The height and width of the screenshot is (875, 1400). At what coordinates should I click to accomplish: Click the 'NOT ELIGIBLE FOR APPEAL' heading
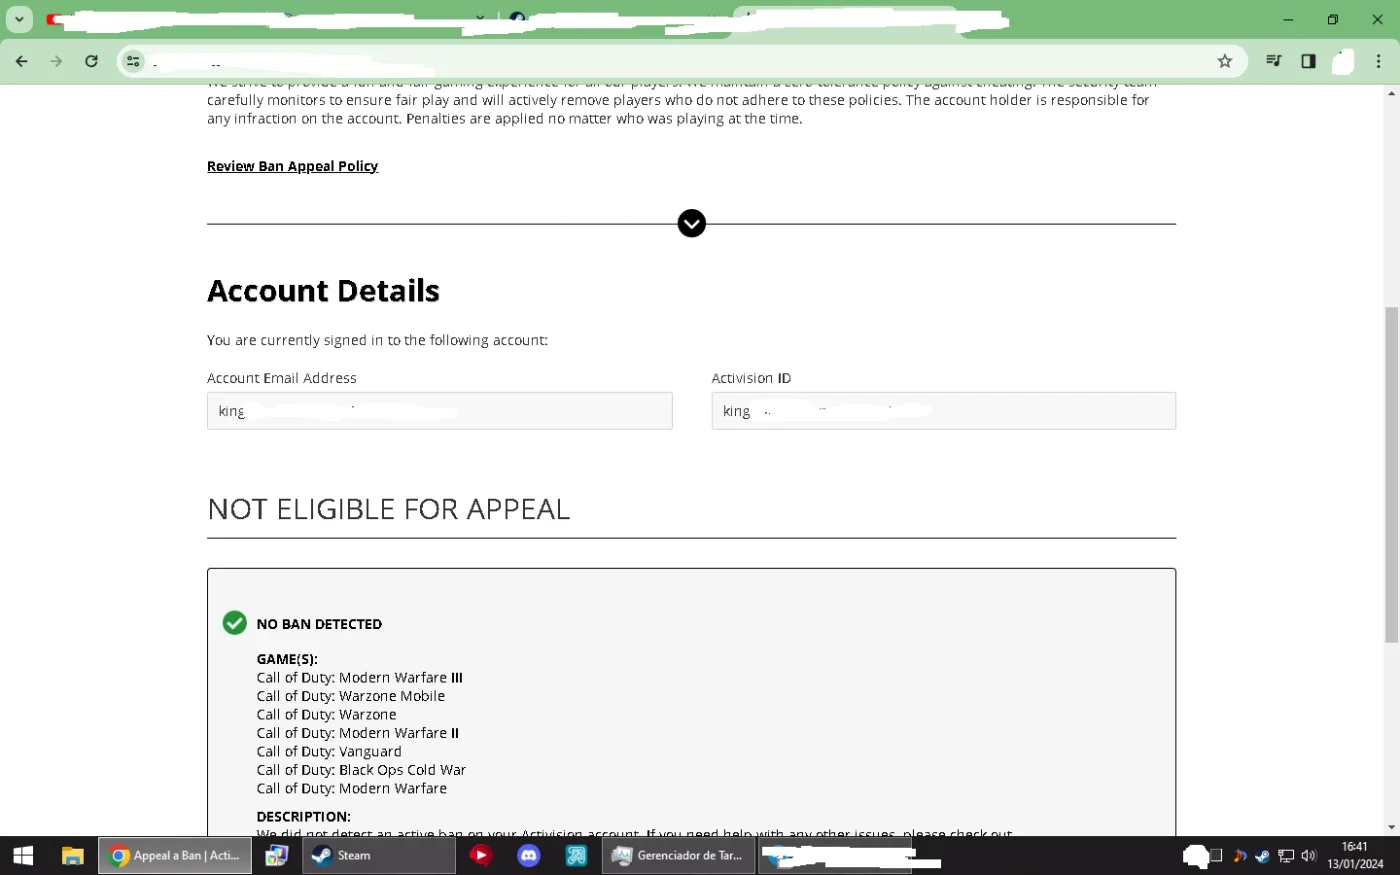[388, 509]
